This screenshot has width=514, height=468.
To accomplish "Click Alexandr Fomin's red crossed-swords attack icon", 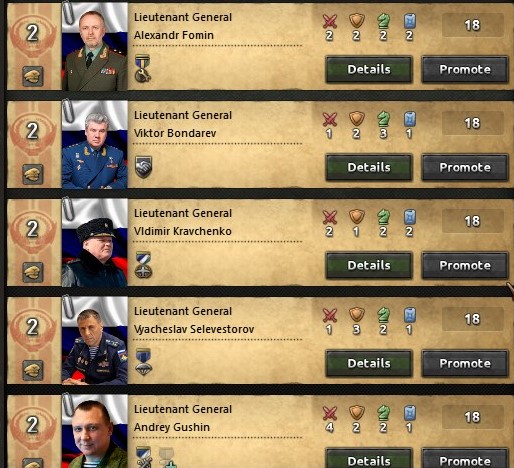I will click(x=330, y=21).
